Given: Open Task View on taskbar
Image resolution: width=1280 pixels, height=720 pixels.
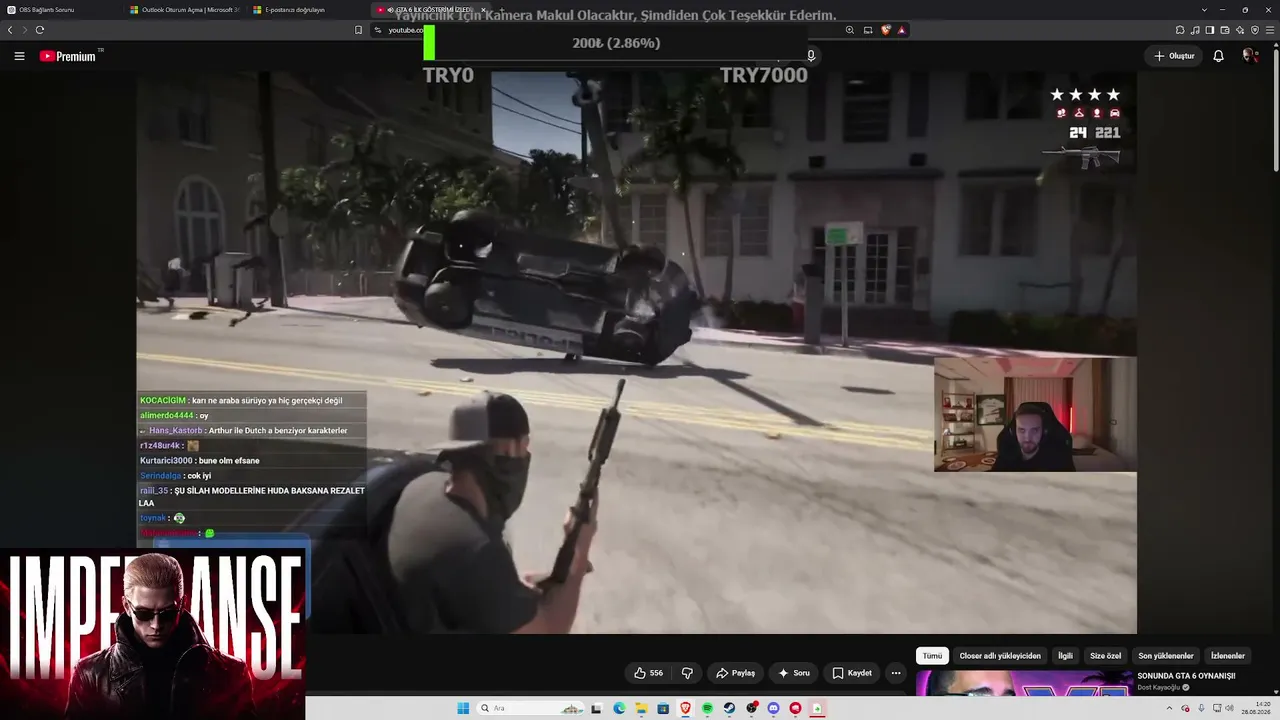Looking at the screenshot, I should (x=596, y=708).
